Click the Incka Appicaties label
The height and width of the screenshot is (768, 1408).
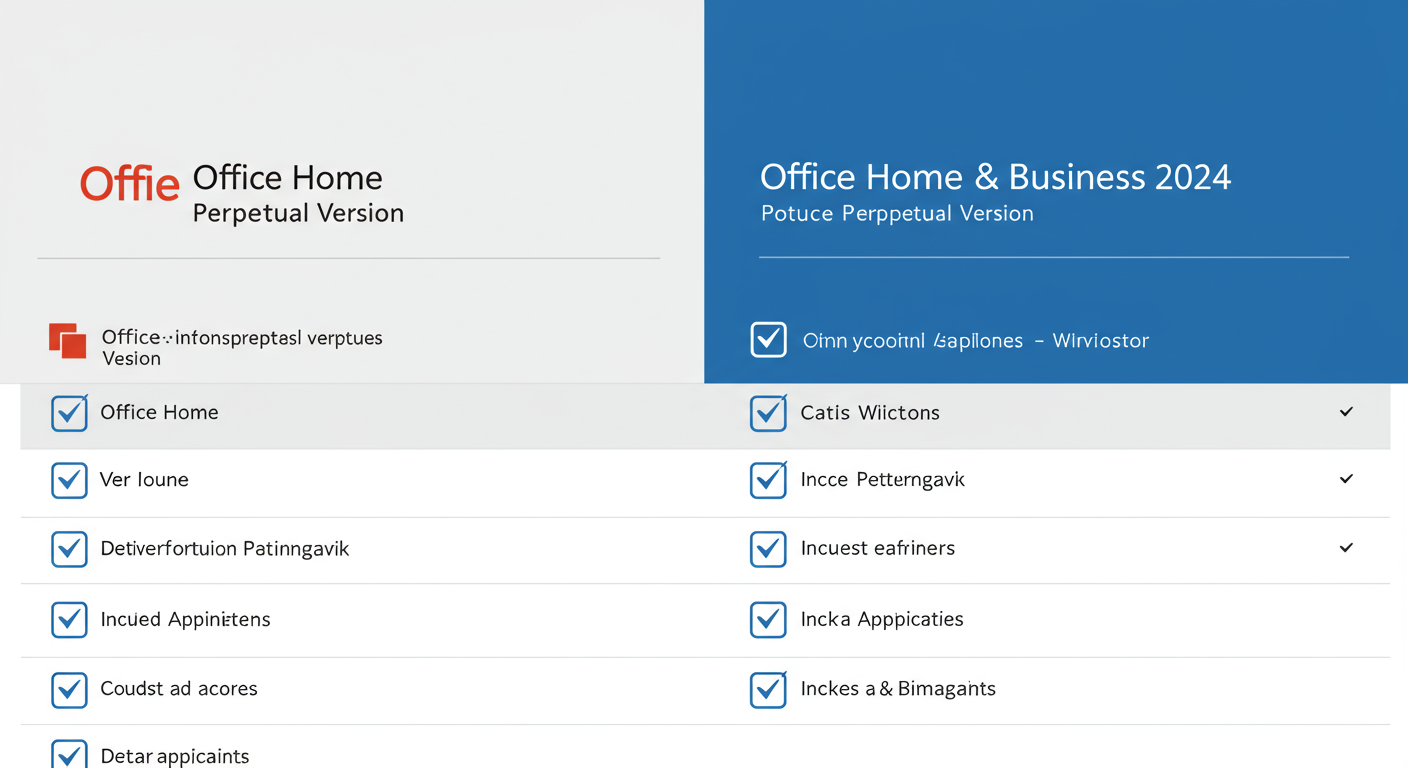coord(882,620)
